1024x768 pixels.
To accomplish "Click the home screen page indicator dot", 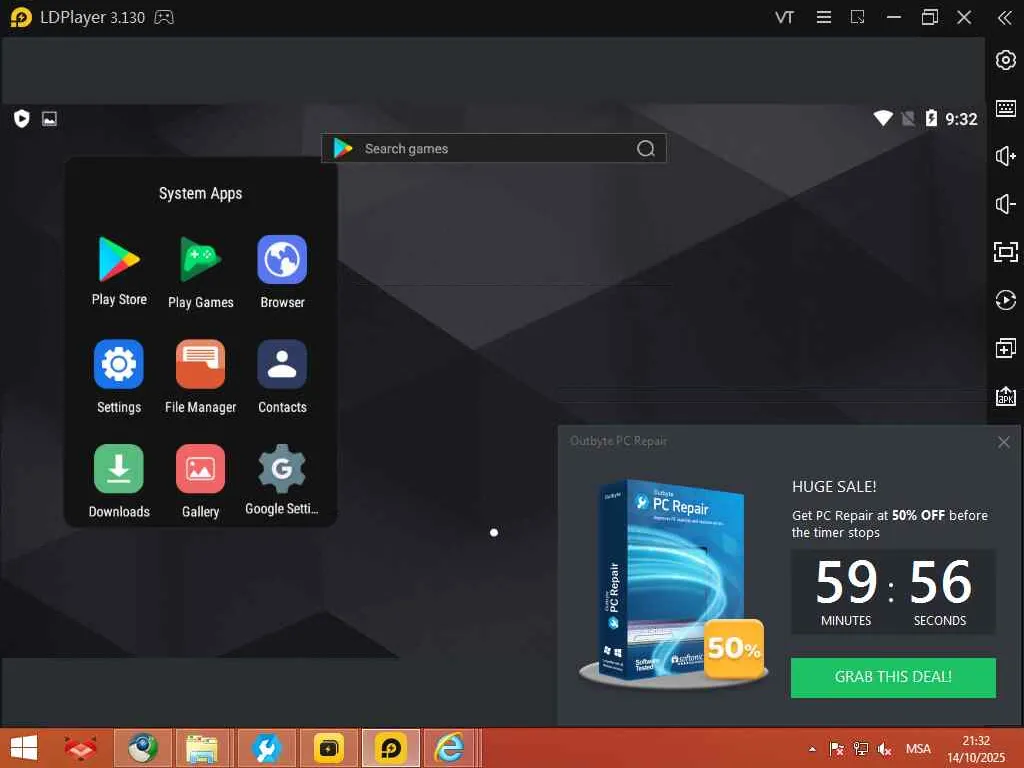I will point(494,533).
